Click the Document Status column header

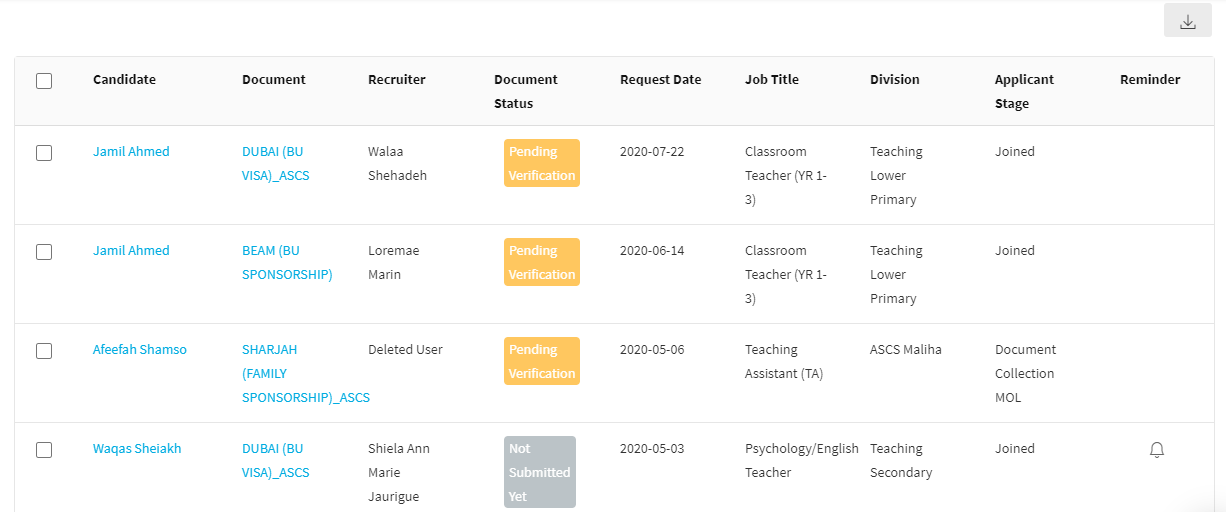coord(525,91)
